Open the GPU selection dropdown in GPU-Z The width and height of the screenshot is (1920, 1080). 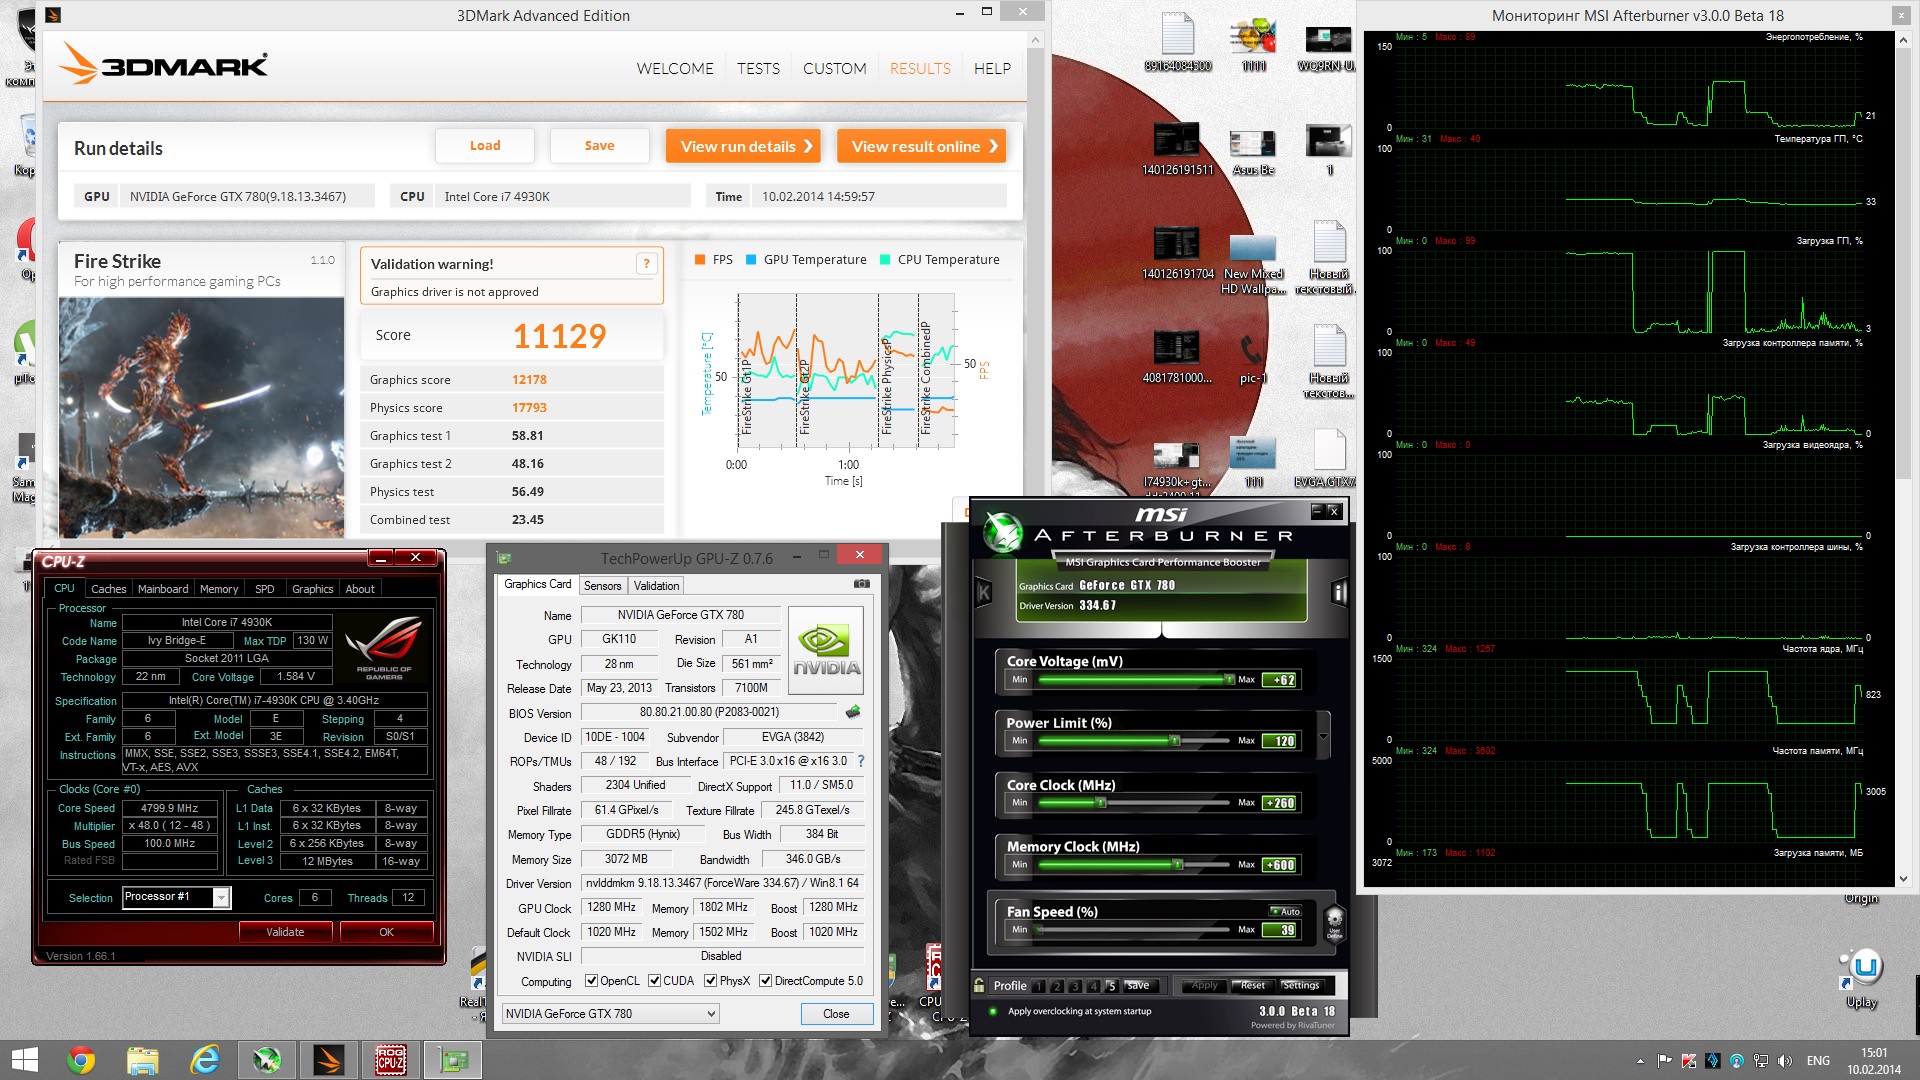pyautogui.click(x=610, y=1014)
